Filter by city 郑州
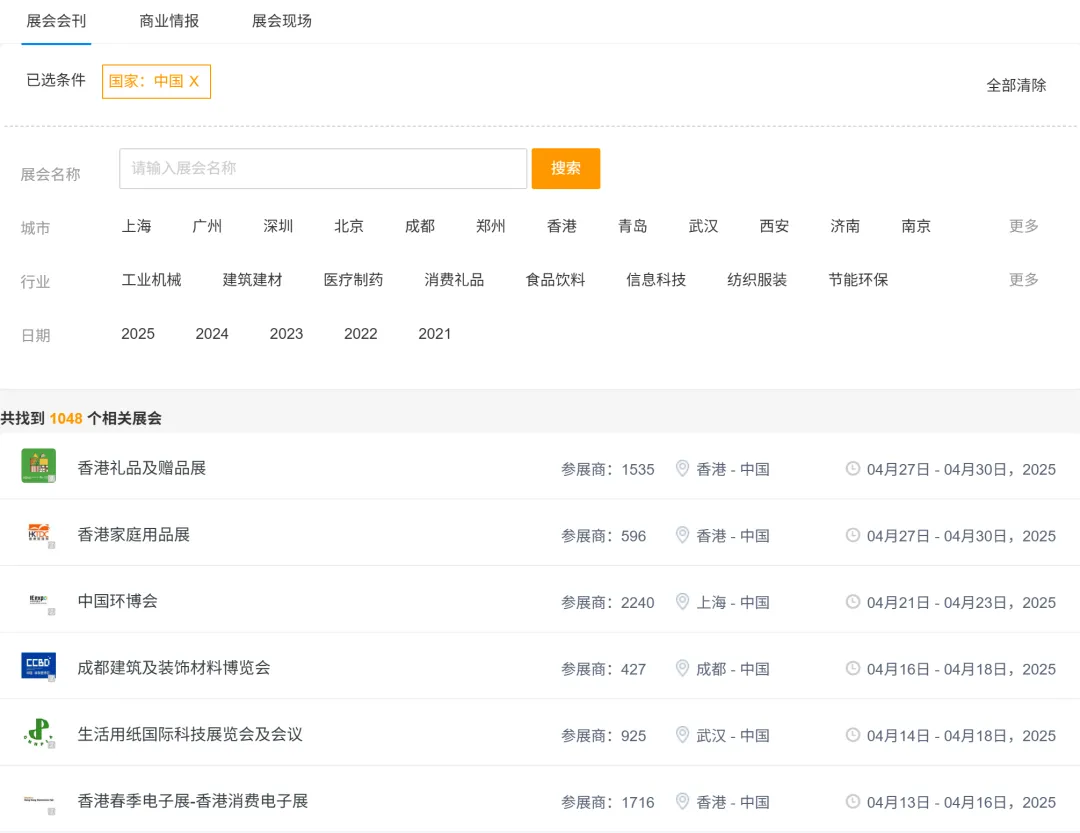 (x=491, y=226)
